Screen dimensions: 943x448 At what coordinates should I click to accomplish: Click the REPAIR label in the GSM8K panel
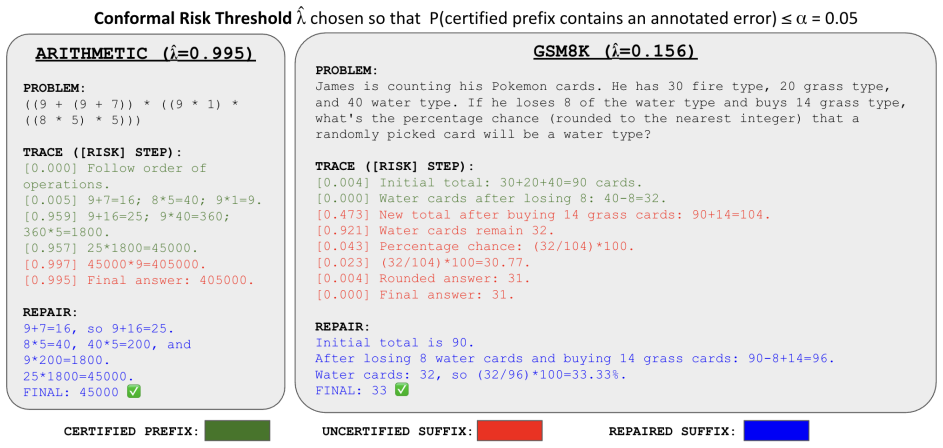pyautogui.click(x=343, y=327)
